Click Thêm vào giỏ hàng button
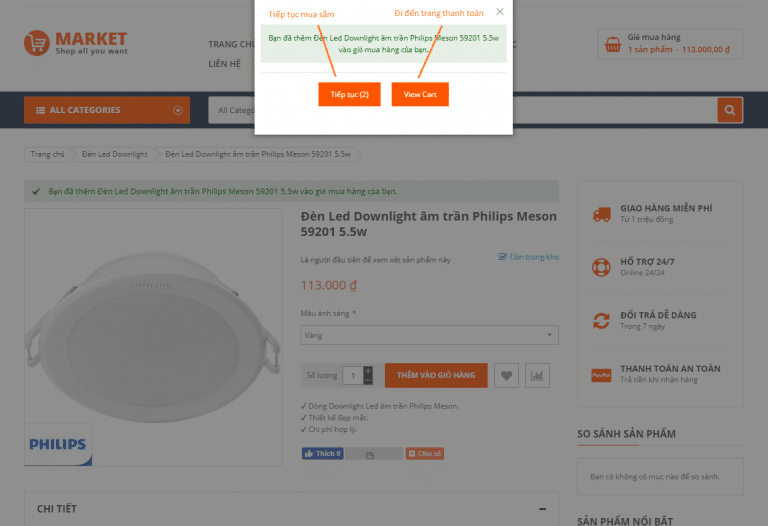This screenshot has width=768, height=526. click(436, 375)
